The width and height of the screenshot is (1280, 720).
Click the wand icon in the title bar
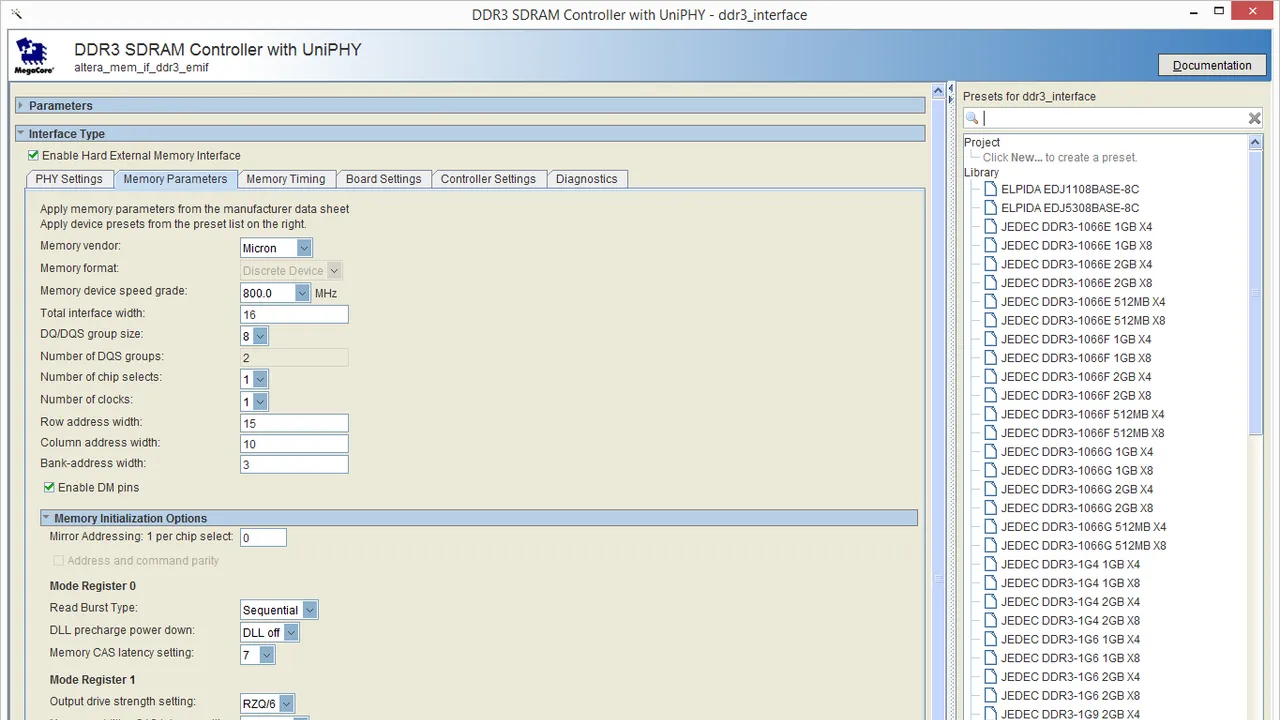click(15, 14)
